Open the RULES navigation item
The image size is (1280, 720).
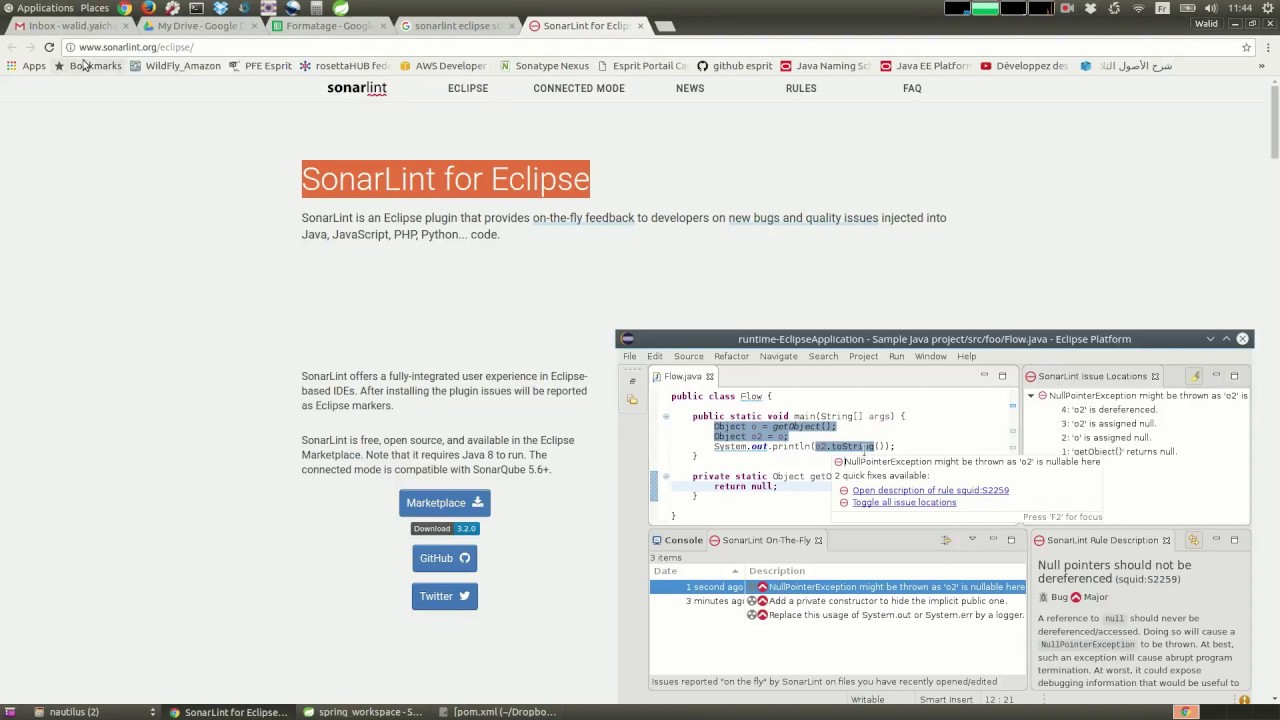pyautogui.click(x=801, y=88)
